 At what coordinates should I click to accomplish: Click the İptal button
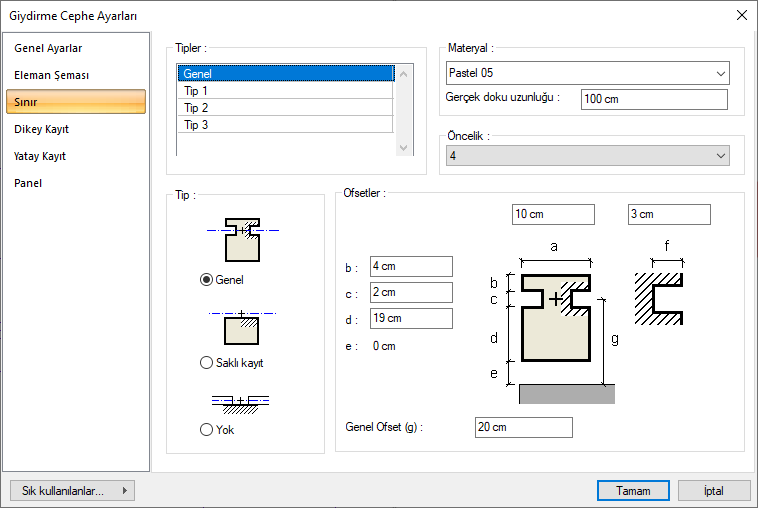click(x=714, y=491)
